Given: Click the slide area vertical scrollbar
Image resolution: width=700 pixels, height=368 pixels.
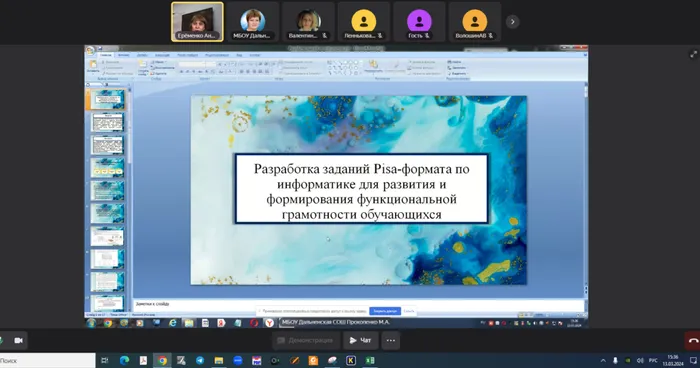Looking at the screenshot, I should tap(586, 188).
